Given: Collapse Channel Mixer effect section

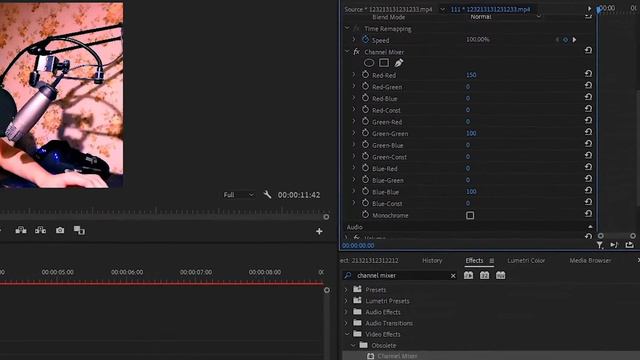Looking at the screenshot, I should 347,51.
